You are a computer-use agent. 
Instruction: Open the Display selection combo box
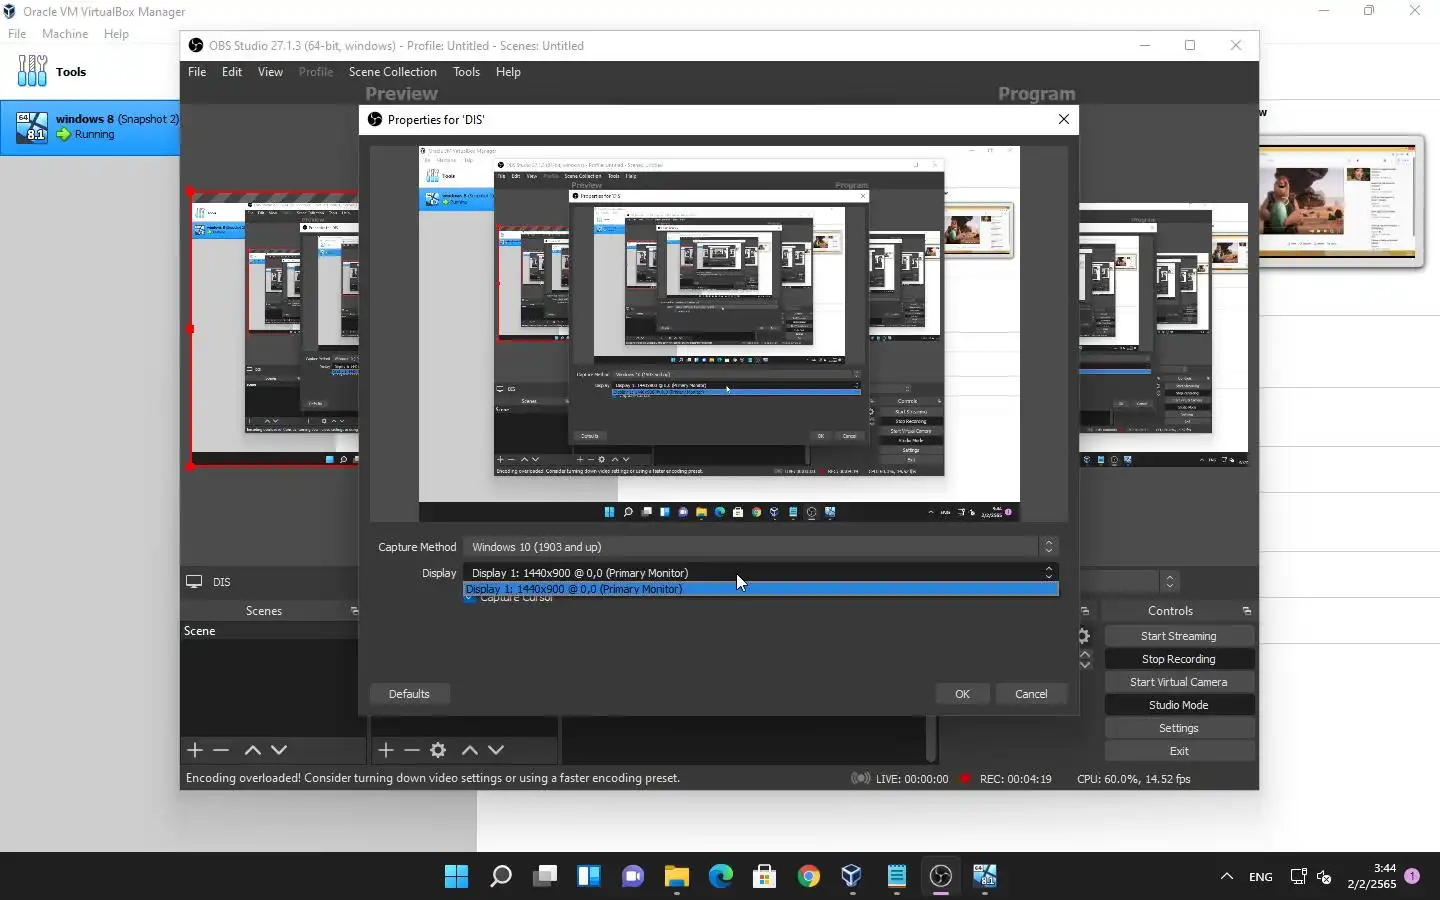pyautogui.click(x=760, y=573)
